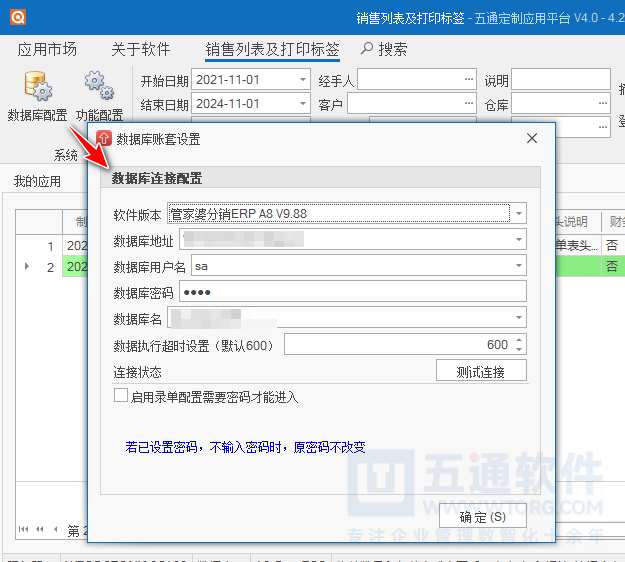The height and width of the screenshot is (562, 625).
Task: Close the 数据库账套设置 dialog
Action: pyautogui.click(x=532, y=138)
